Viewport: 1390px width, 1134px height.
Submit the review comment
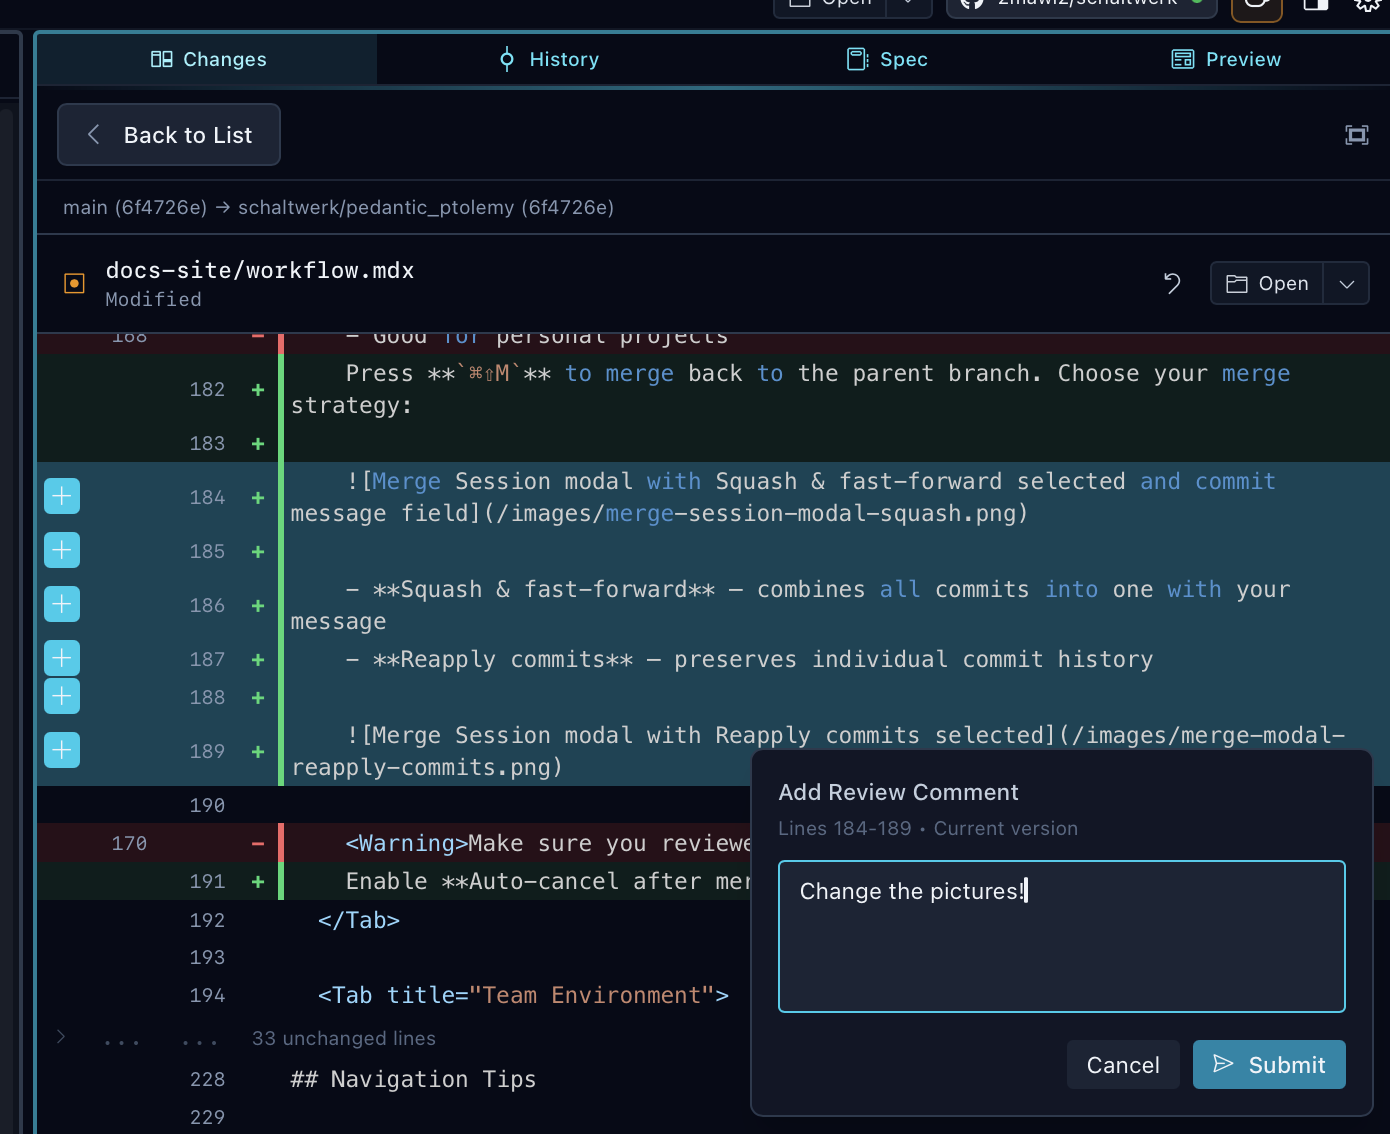[x=1269, y=1064]
